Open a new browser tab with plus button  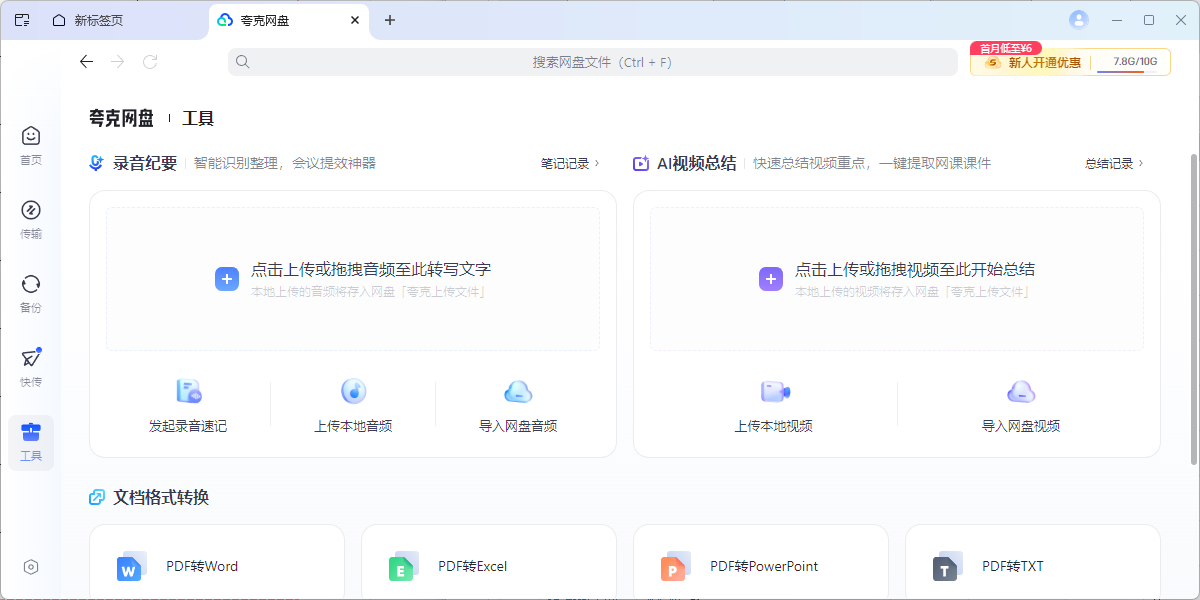click(390, 20)
